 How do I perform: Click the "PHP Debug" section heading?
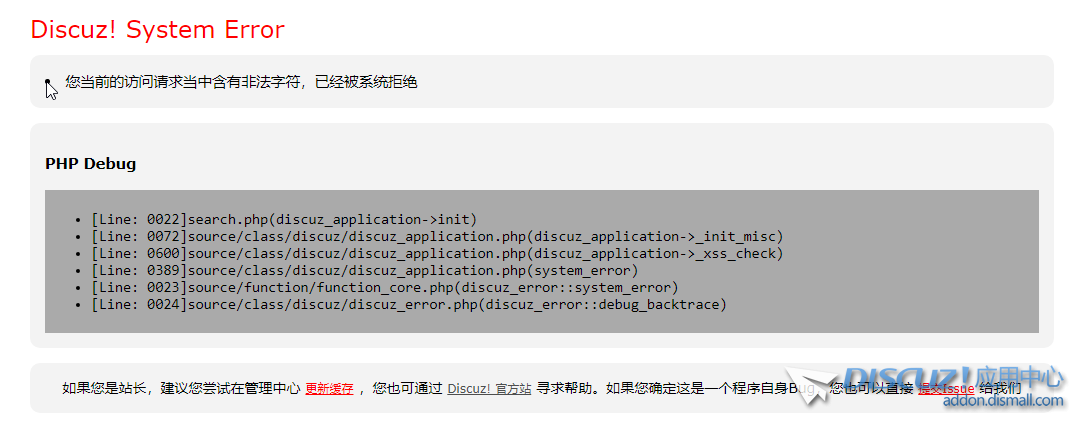click(x=91, y=164)
